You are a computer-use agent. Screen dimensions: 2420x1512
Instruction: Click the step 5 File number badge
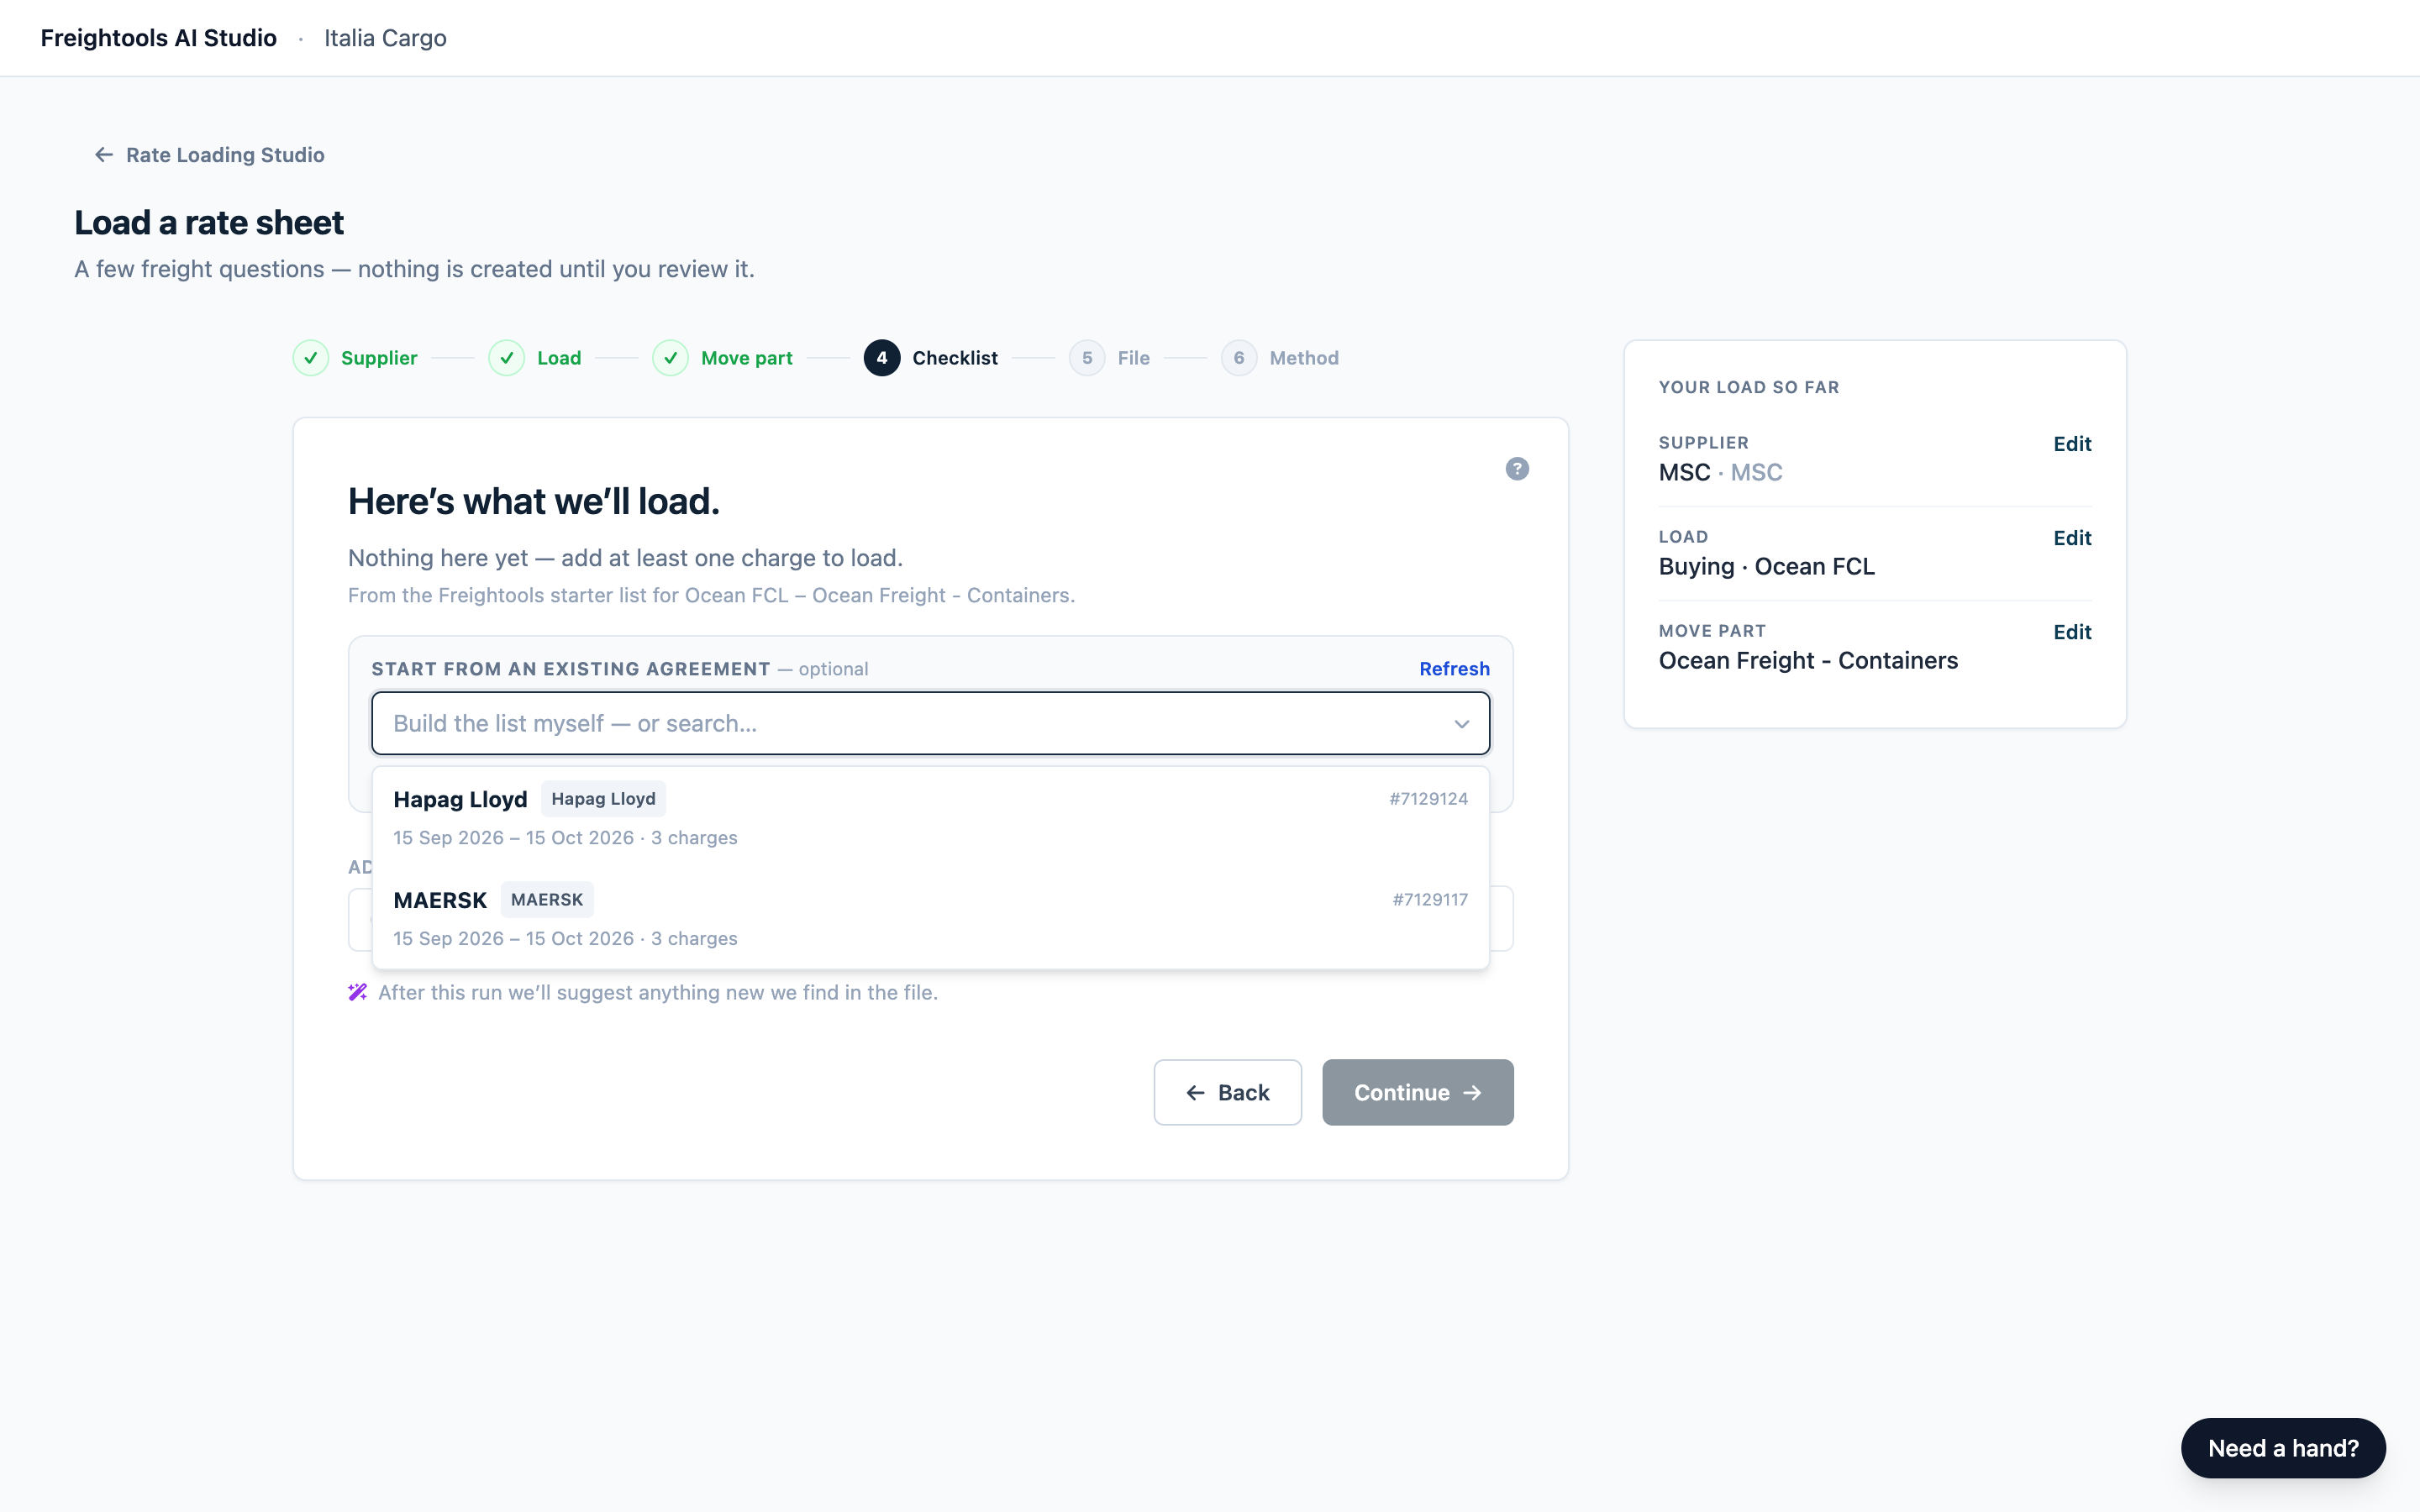(x=1087, y=358)
